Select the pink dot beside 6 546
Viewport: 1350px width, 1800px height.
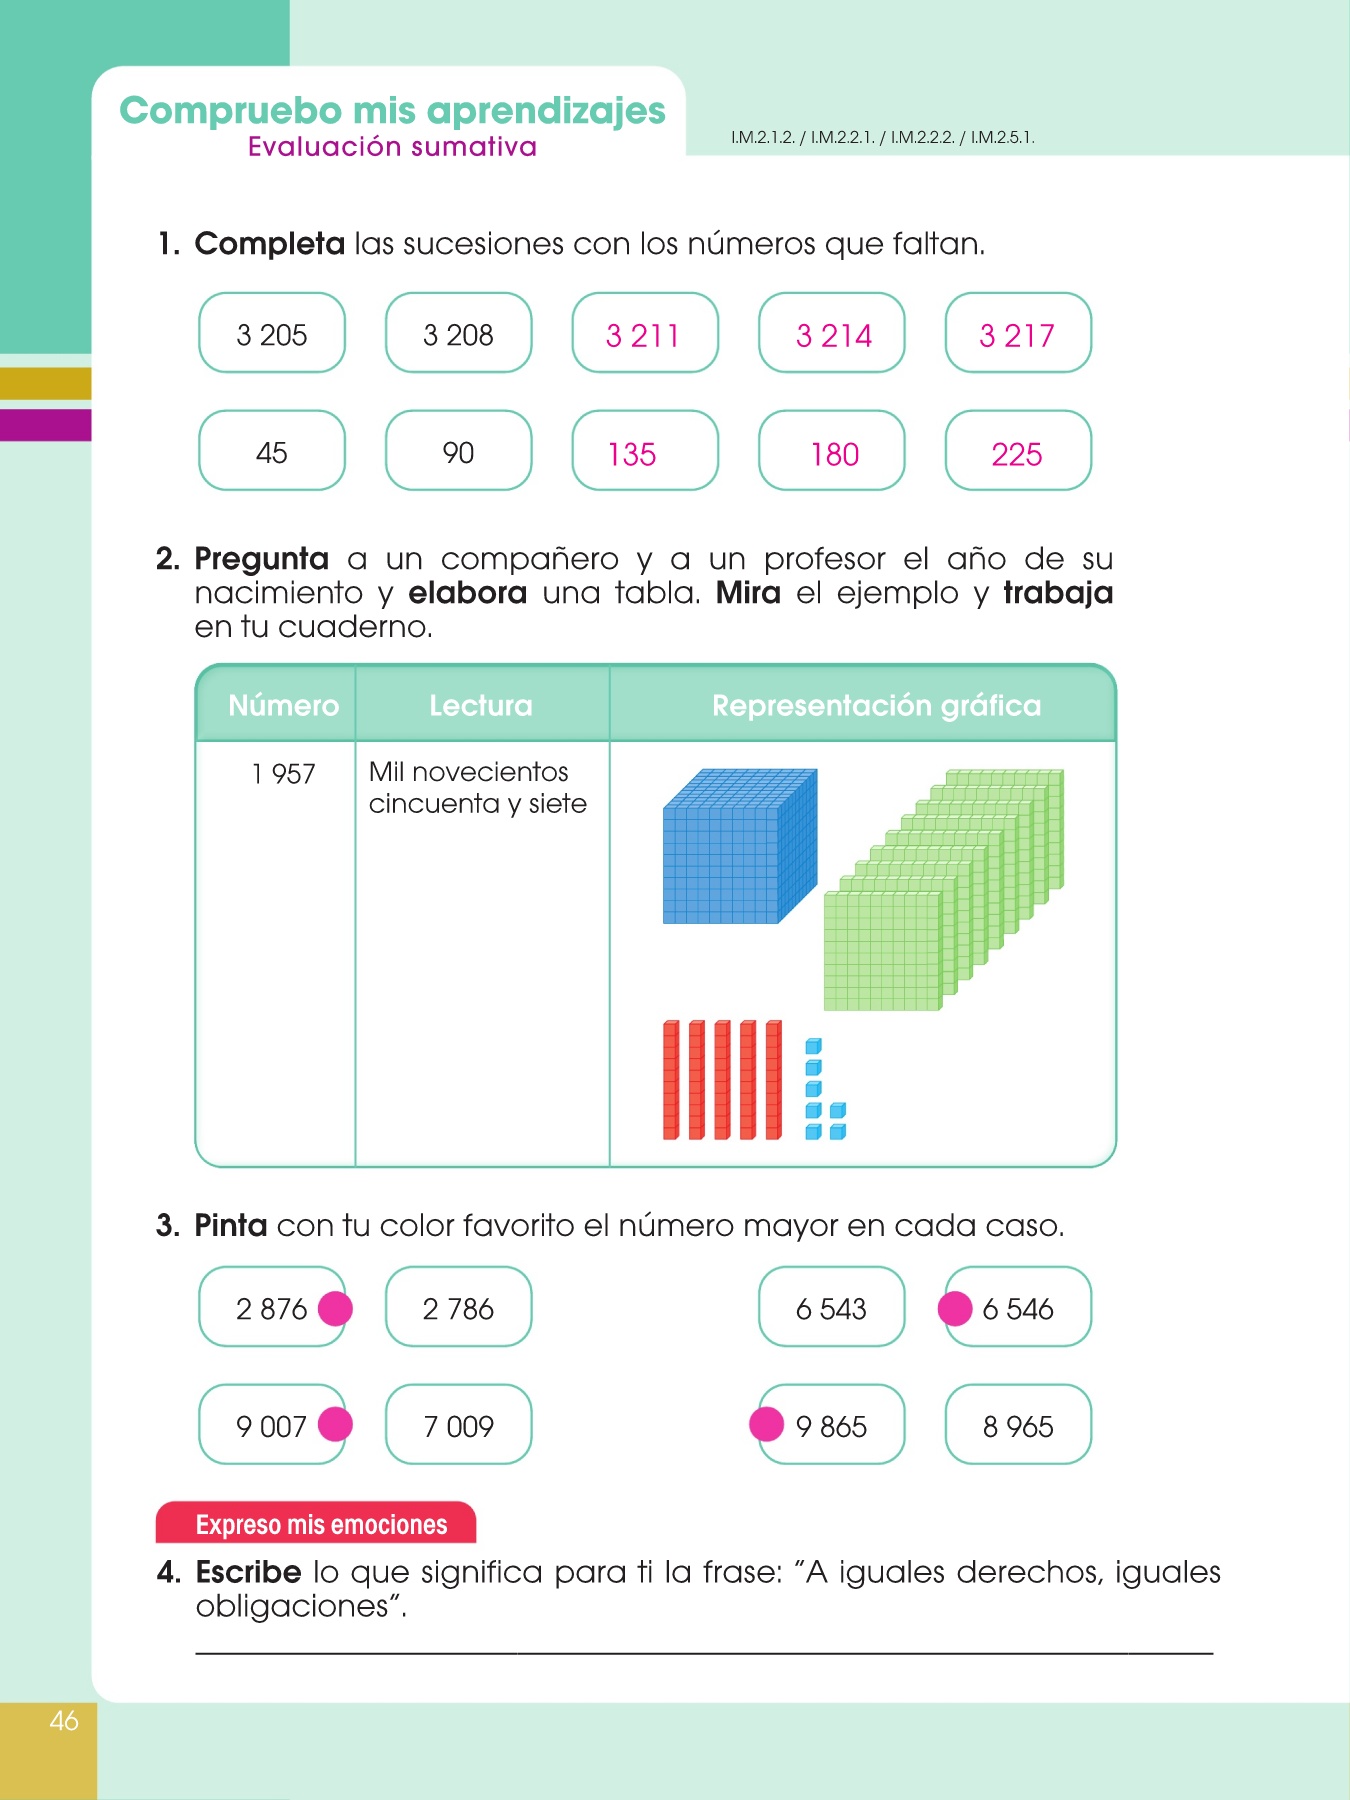coord(955,1308)
